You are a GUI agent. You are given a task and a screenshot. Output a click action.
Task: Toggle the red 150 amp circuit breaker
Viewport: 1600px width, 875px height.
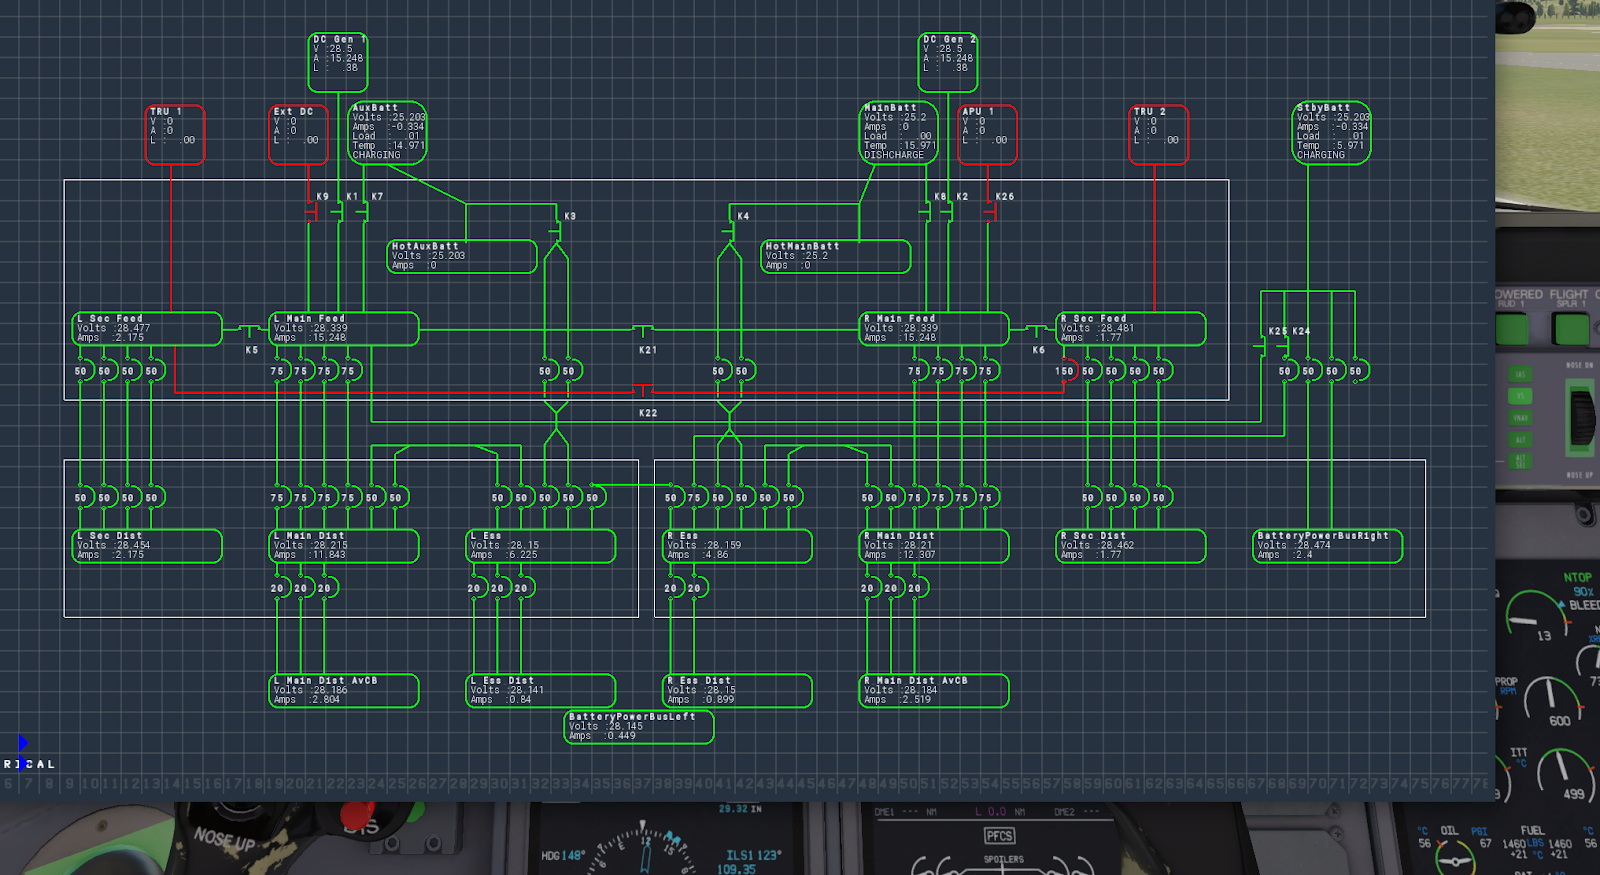(x=1066, y=371)
